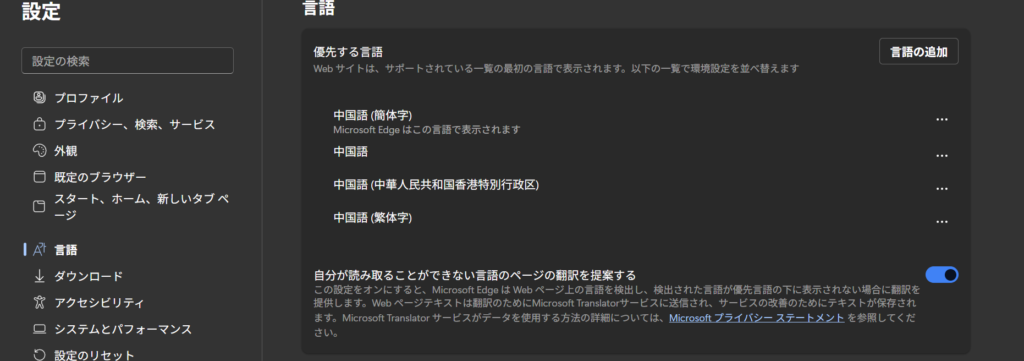1024x361 pixels.
Task: Click Microsoft Edge はこの言語で表示されます note
Action: [x=426, y=129]
